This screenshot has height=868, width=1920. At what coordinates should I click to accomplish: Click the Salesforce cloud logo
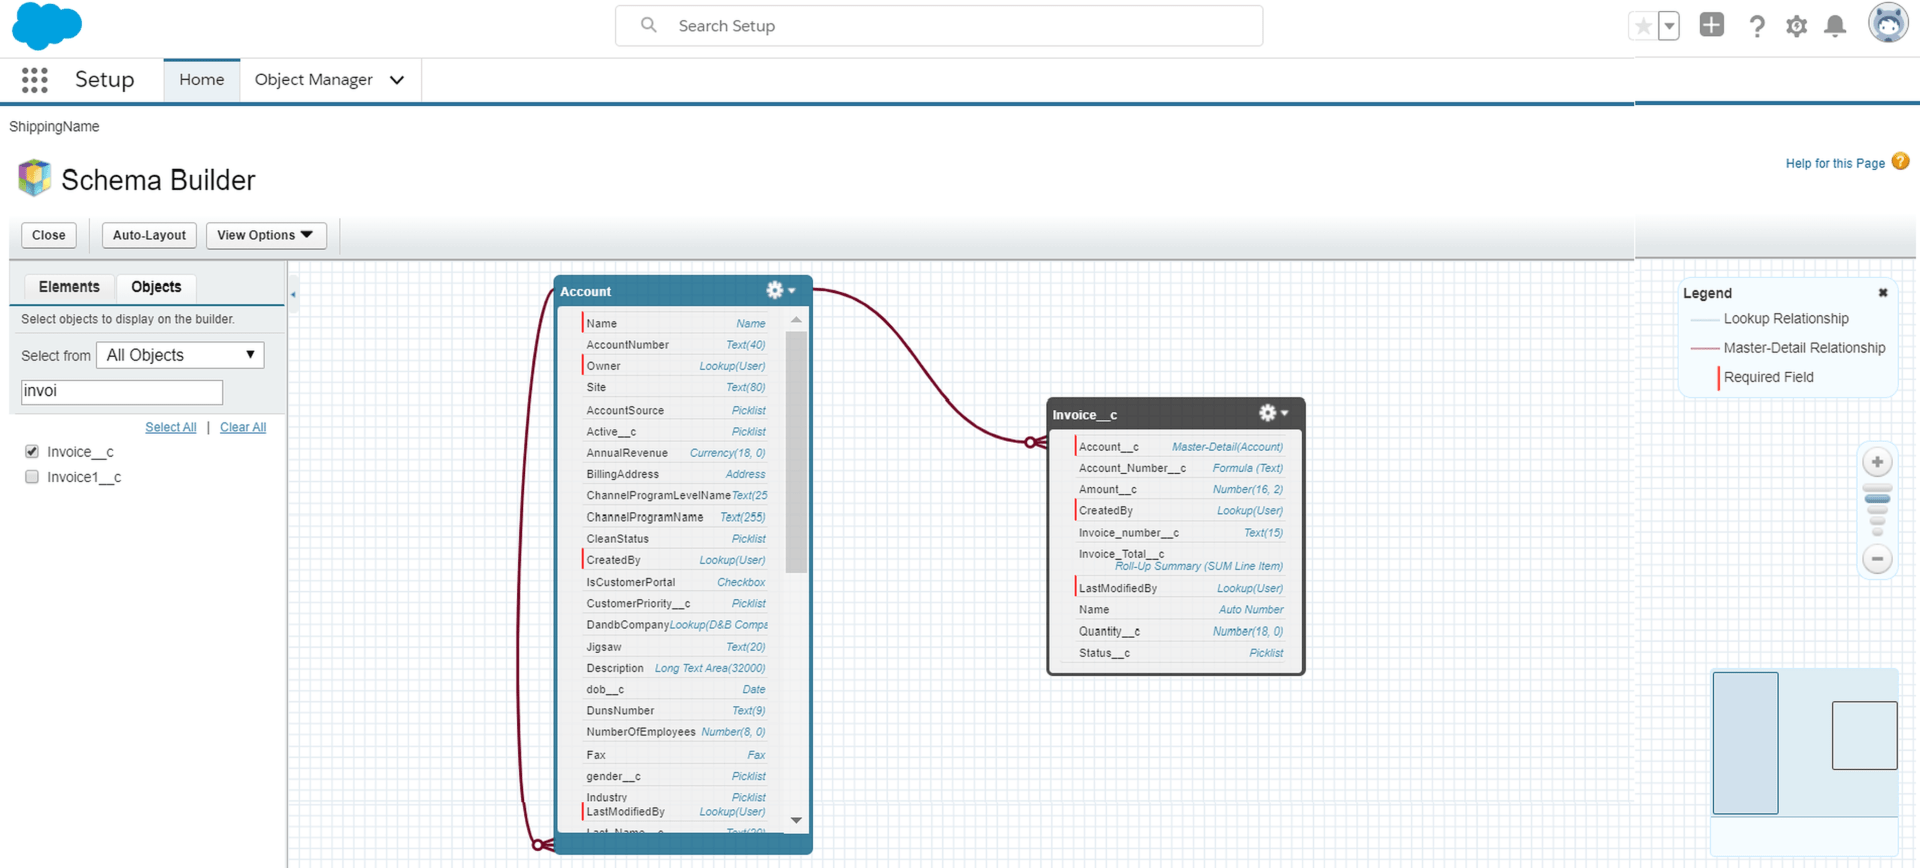click(x=46, y=26)
